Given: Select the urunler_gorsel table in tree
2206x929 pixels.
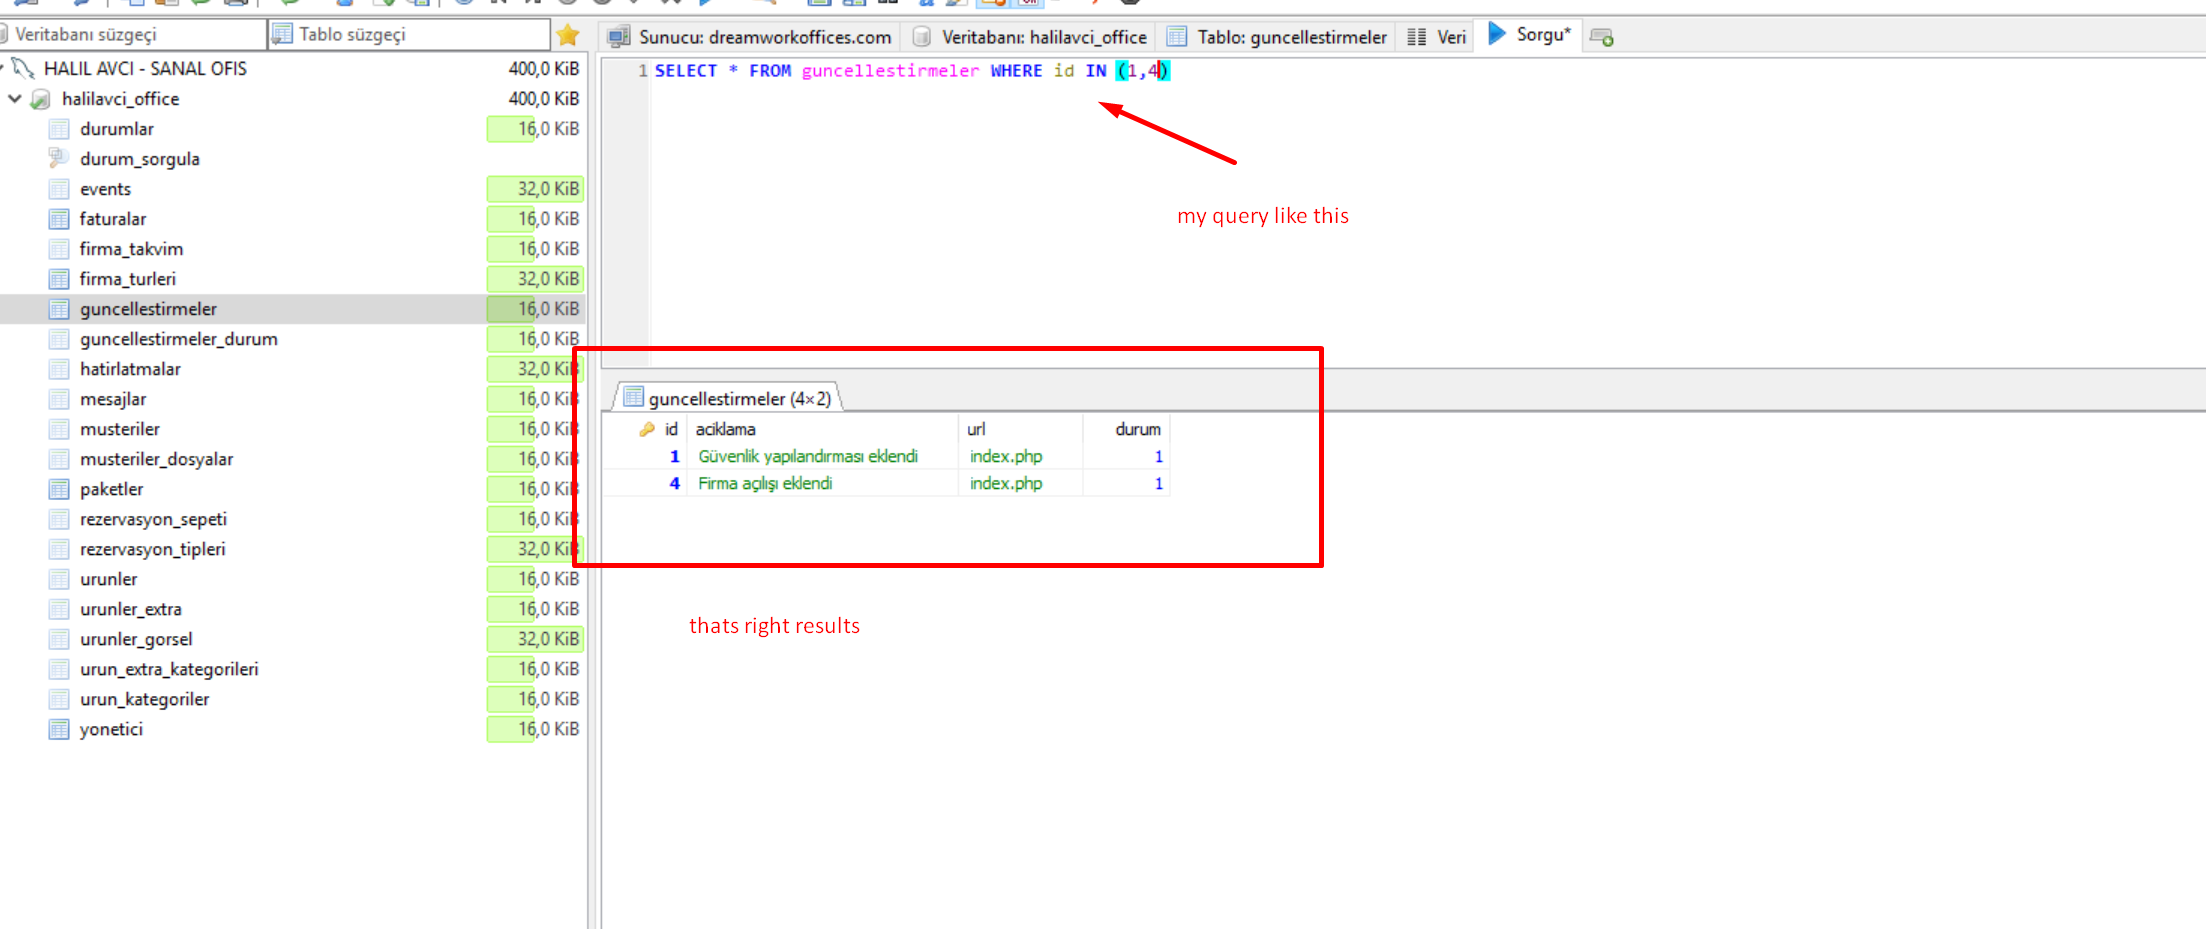Looking at the screenshot, I should pos(136,639).
